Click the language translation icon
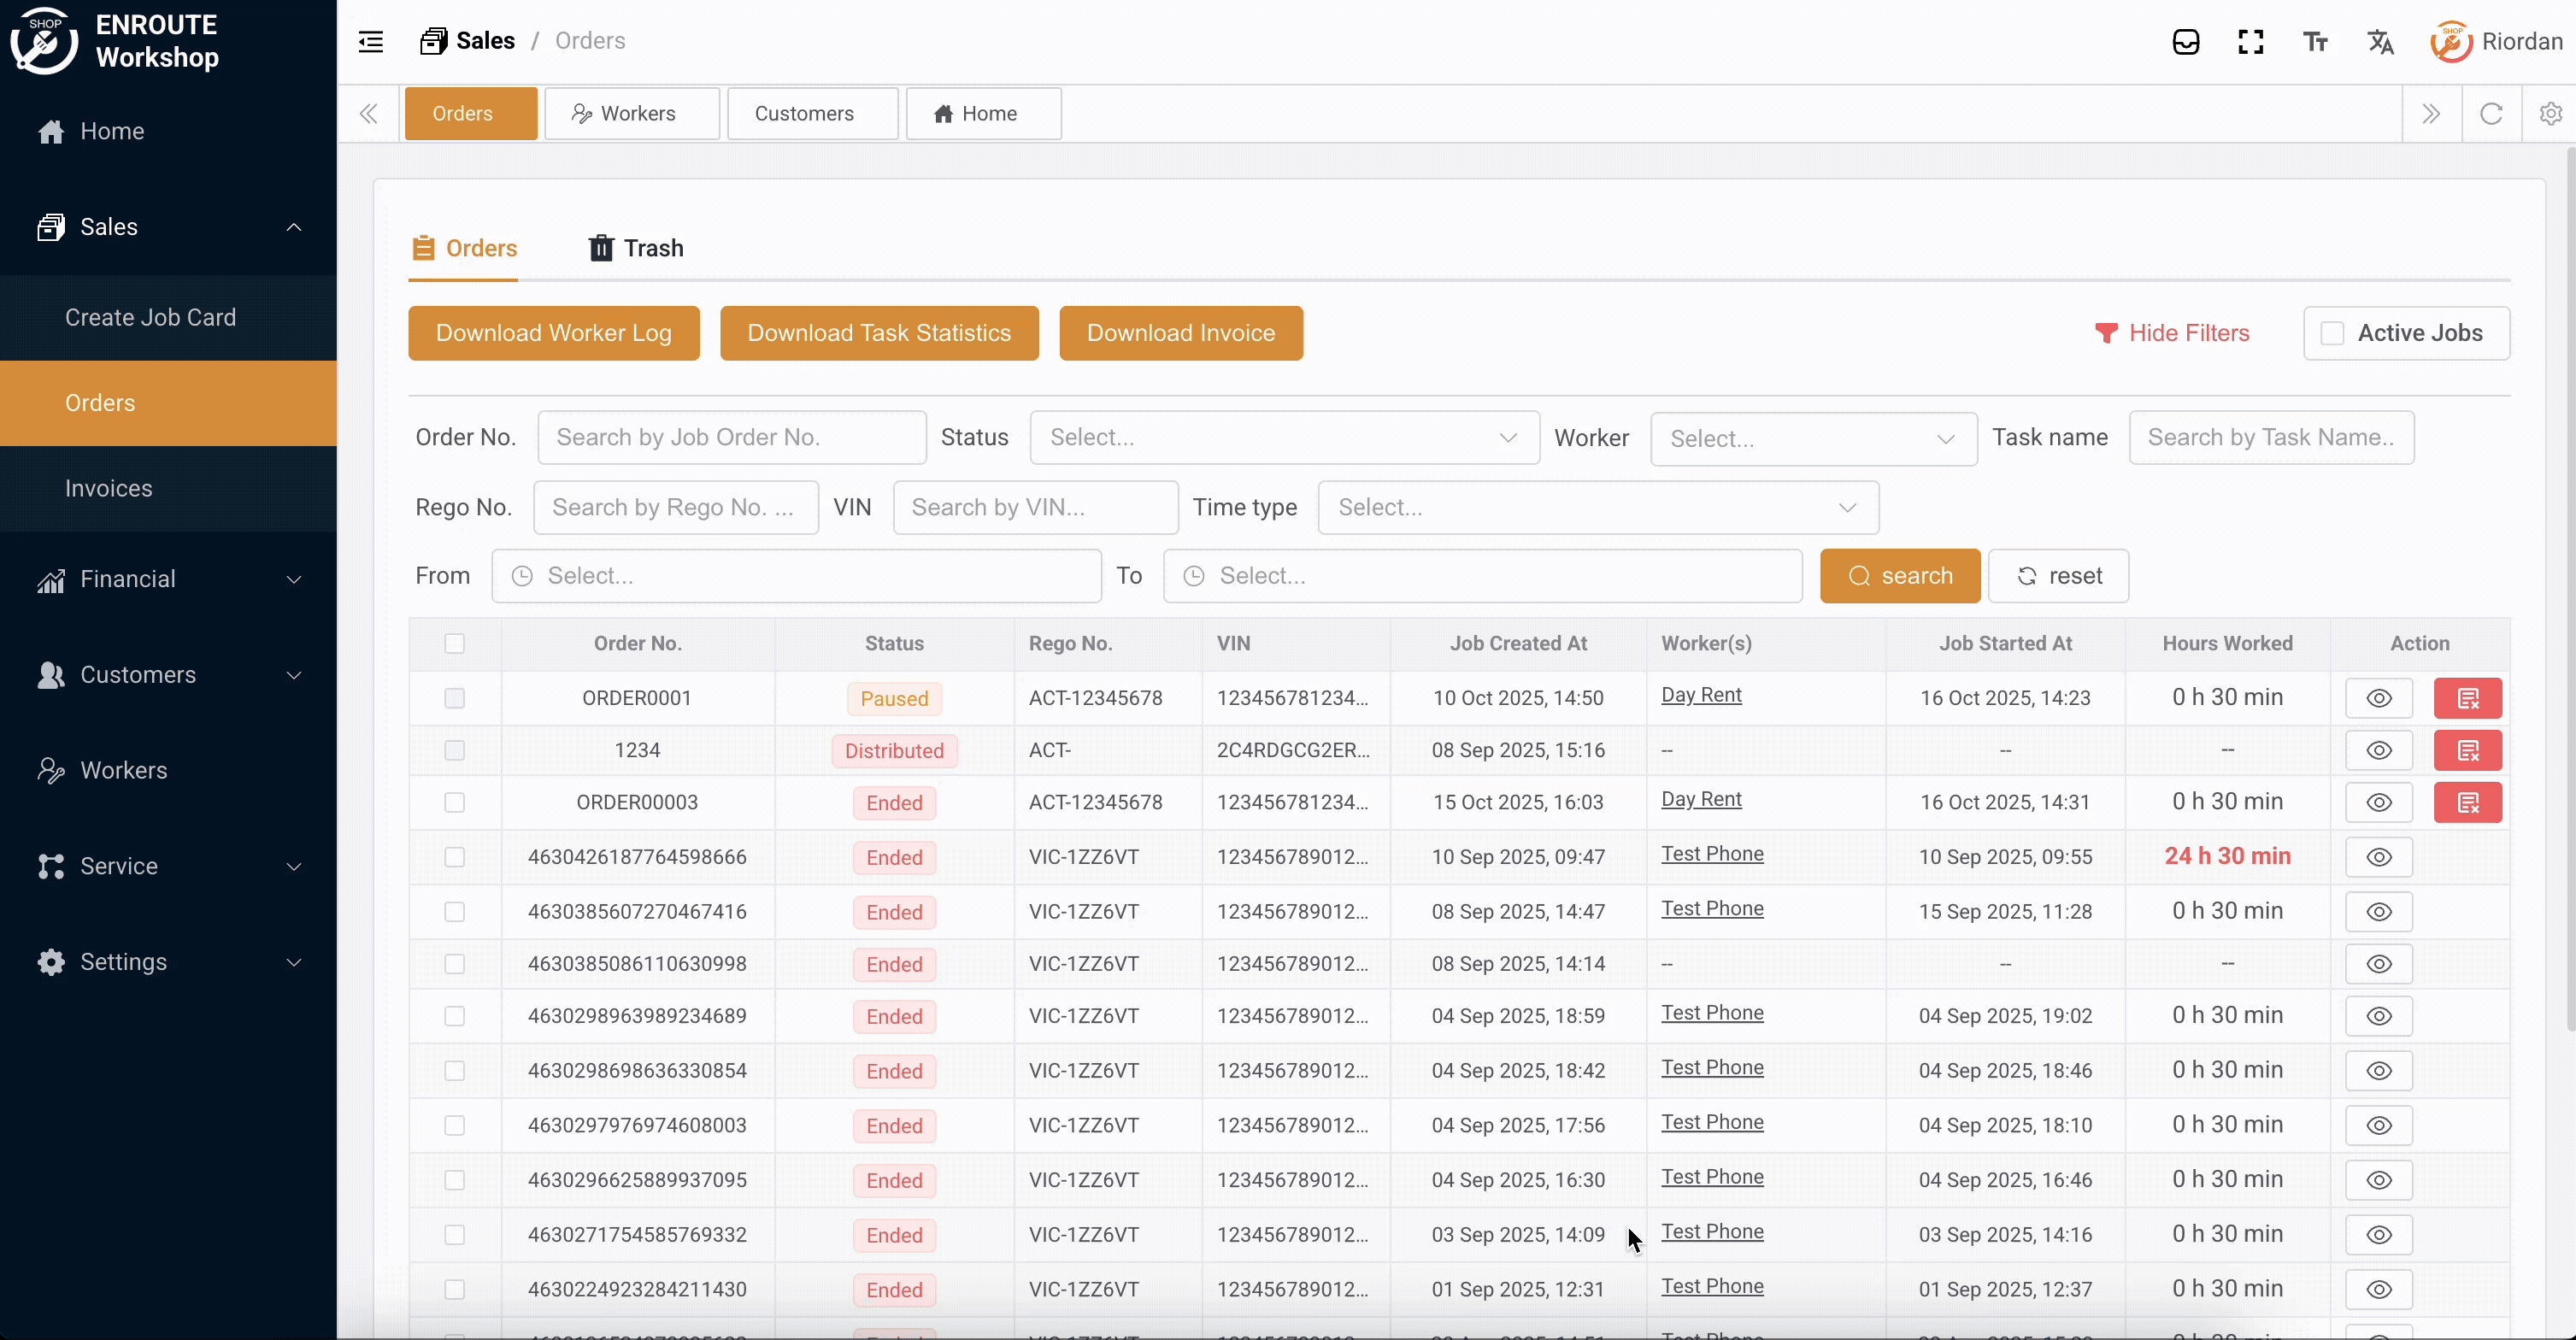Image resolution: width=2576 pixels, height=1340 pixels. point(2380,41)
